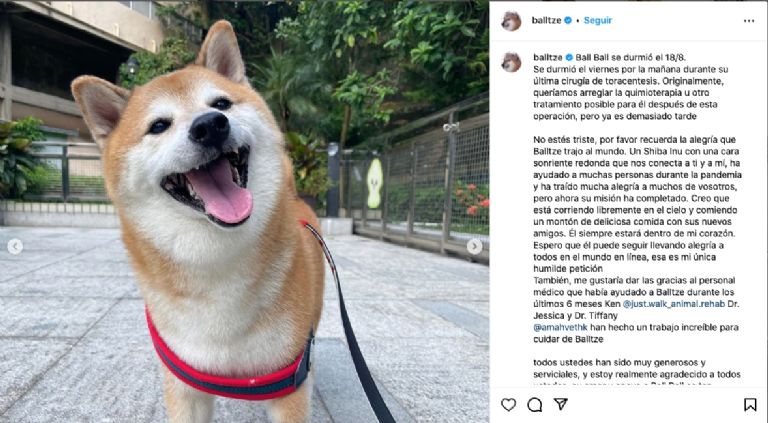Share the post via paper plane icon
The width and height of the screenshot is (768, 423).
coord(560,404)
